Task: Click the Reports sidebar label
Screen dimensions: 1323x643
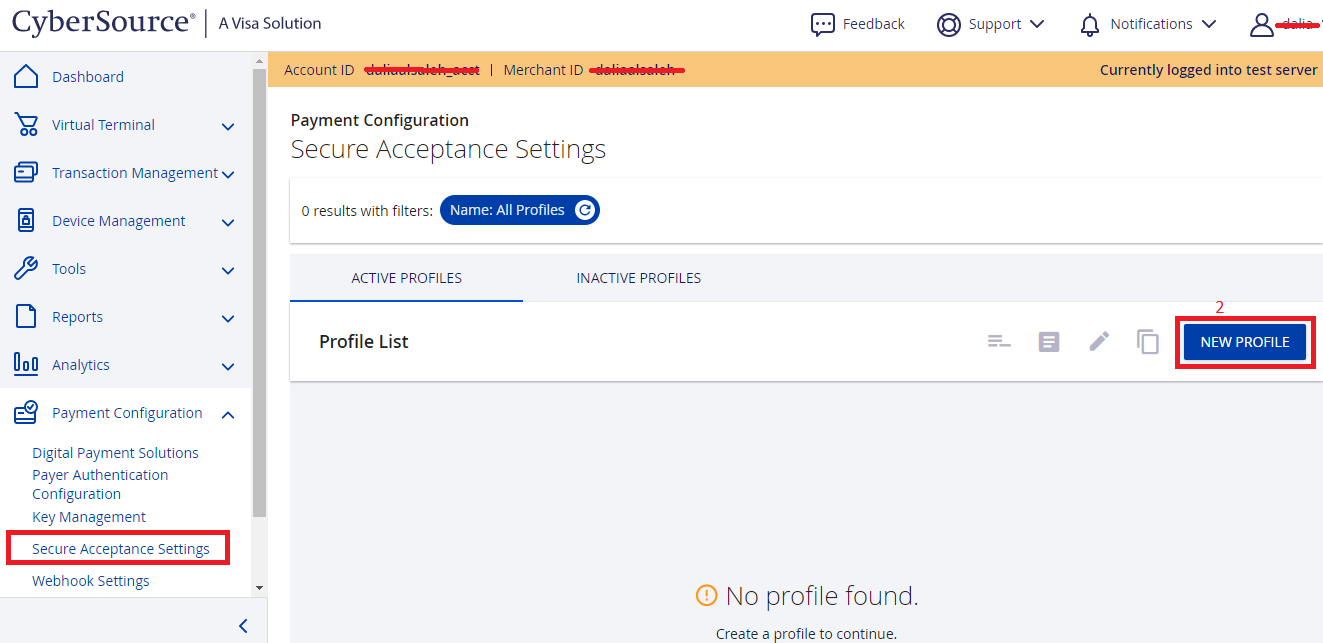Action: tap(77, 317)
